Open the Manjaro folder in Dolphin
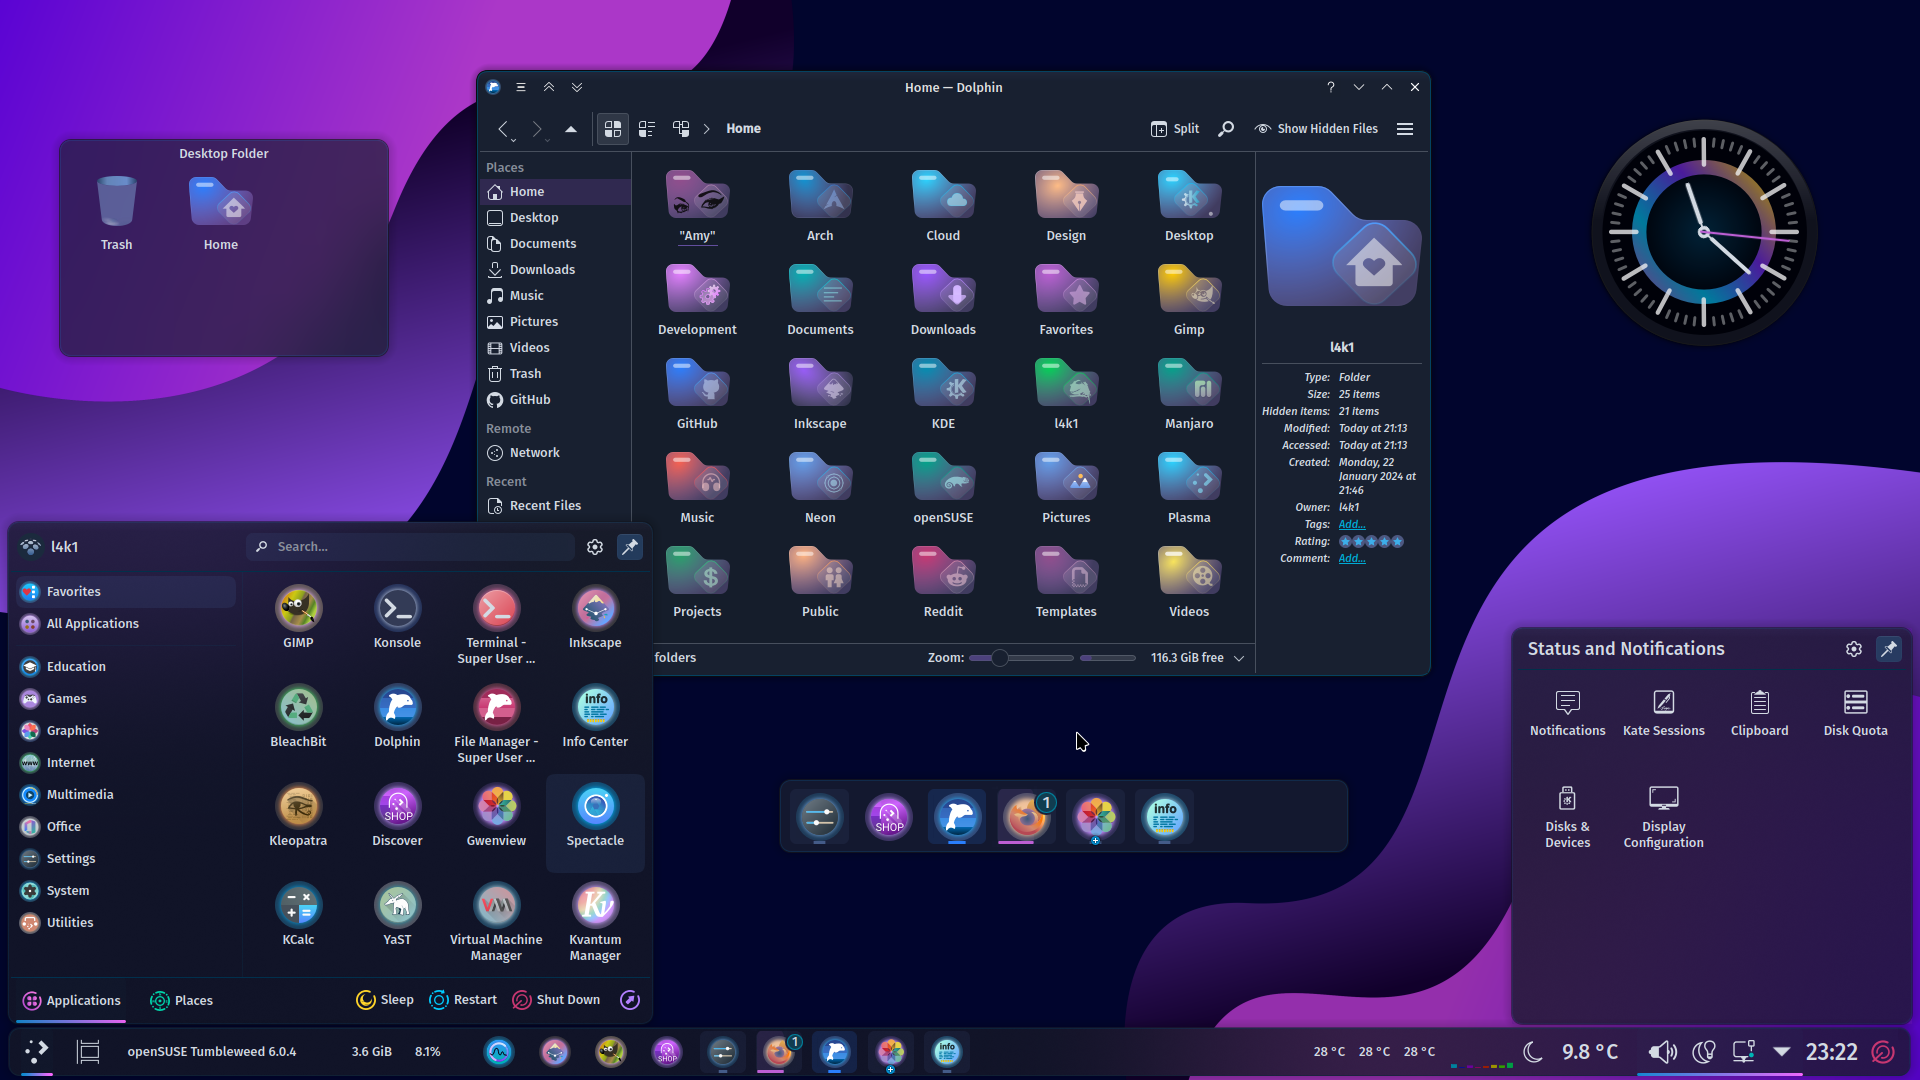Screen dimensions: 1920x1080 pyautogui.click(x=1189, y=394)
